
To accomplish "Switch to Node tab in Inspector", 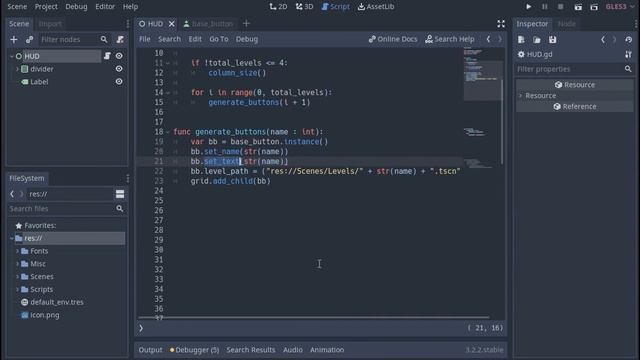I will (x=567, y=24).
